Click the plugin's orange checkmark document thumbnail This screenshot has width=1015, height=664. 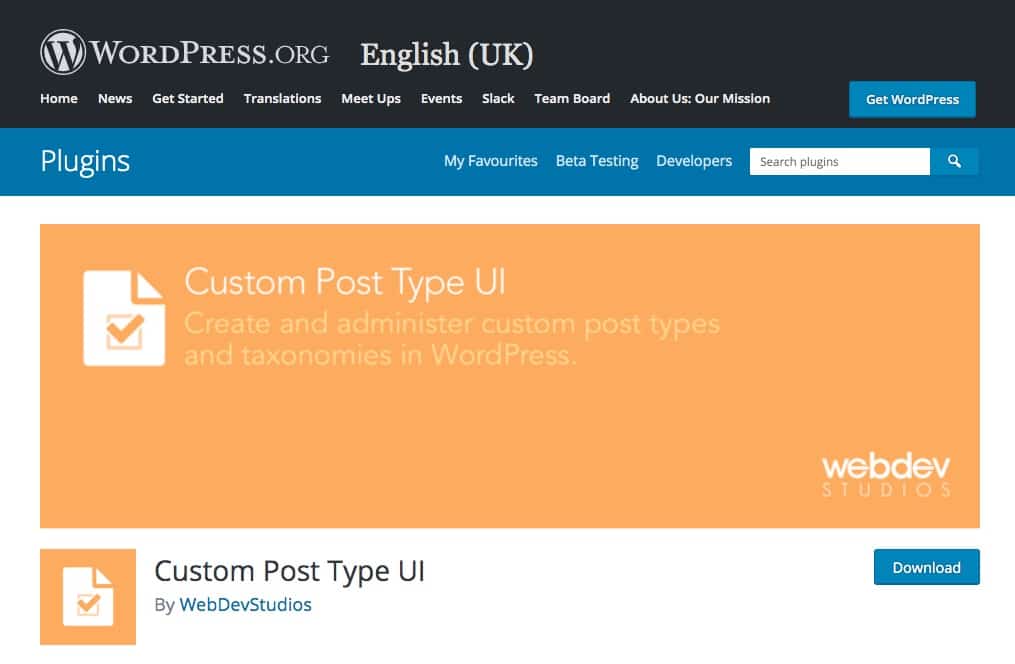click(87, 596)
